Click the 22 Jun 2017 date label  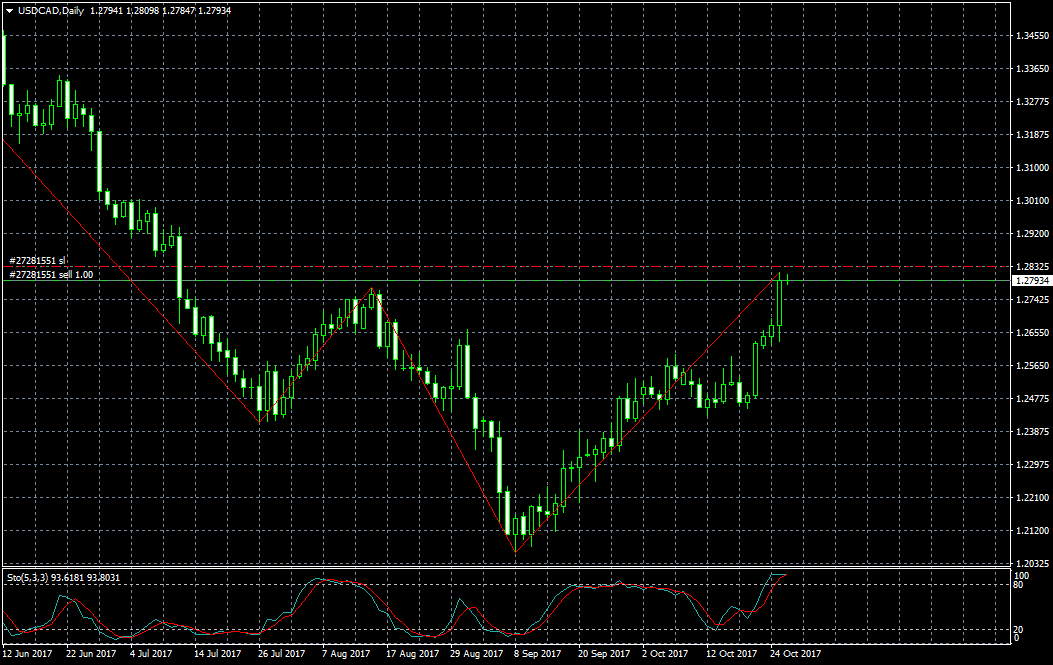[x=90, y=654]
